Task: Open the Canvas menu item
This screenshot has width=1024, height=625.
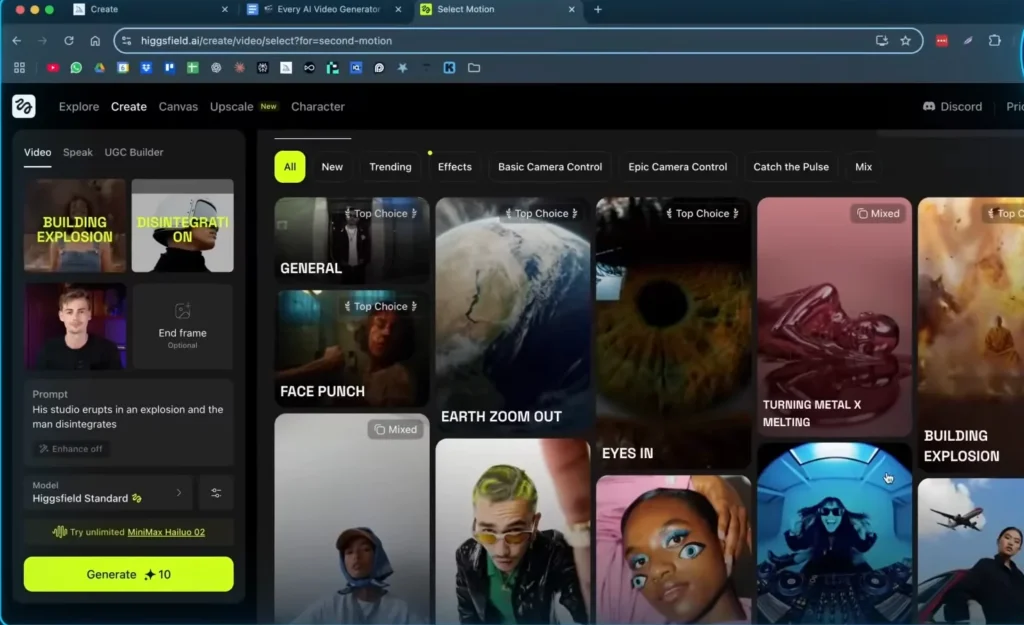Action: (178, 107)
